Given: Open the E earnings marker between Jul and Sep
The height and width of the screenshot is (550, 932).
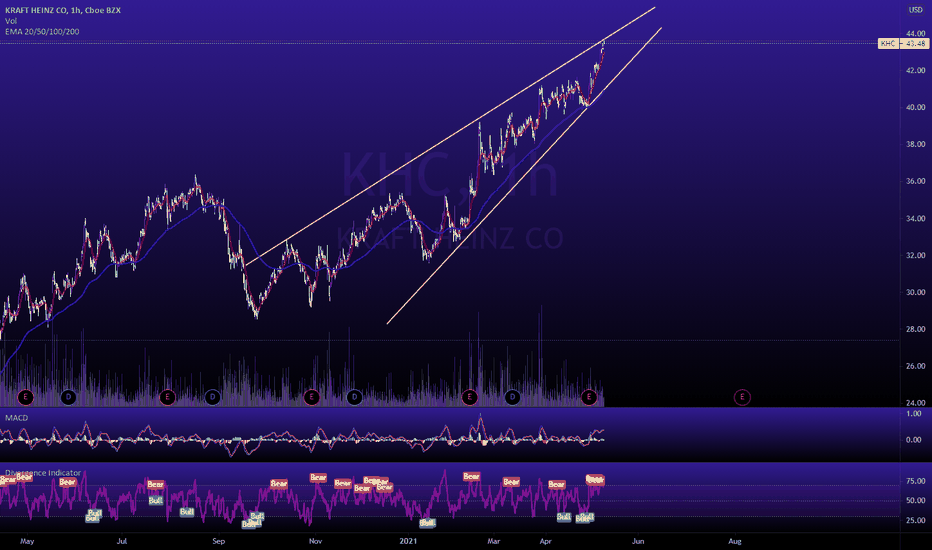Looking at the screenshot, I should [167, 397].
